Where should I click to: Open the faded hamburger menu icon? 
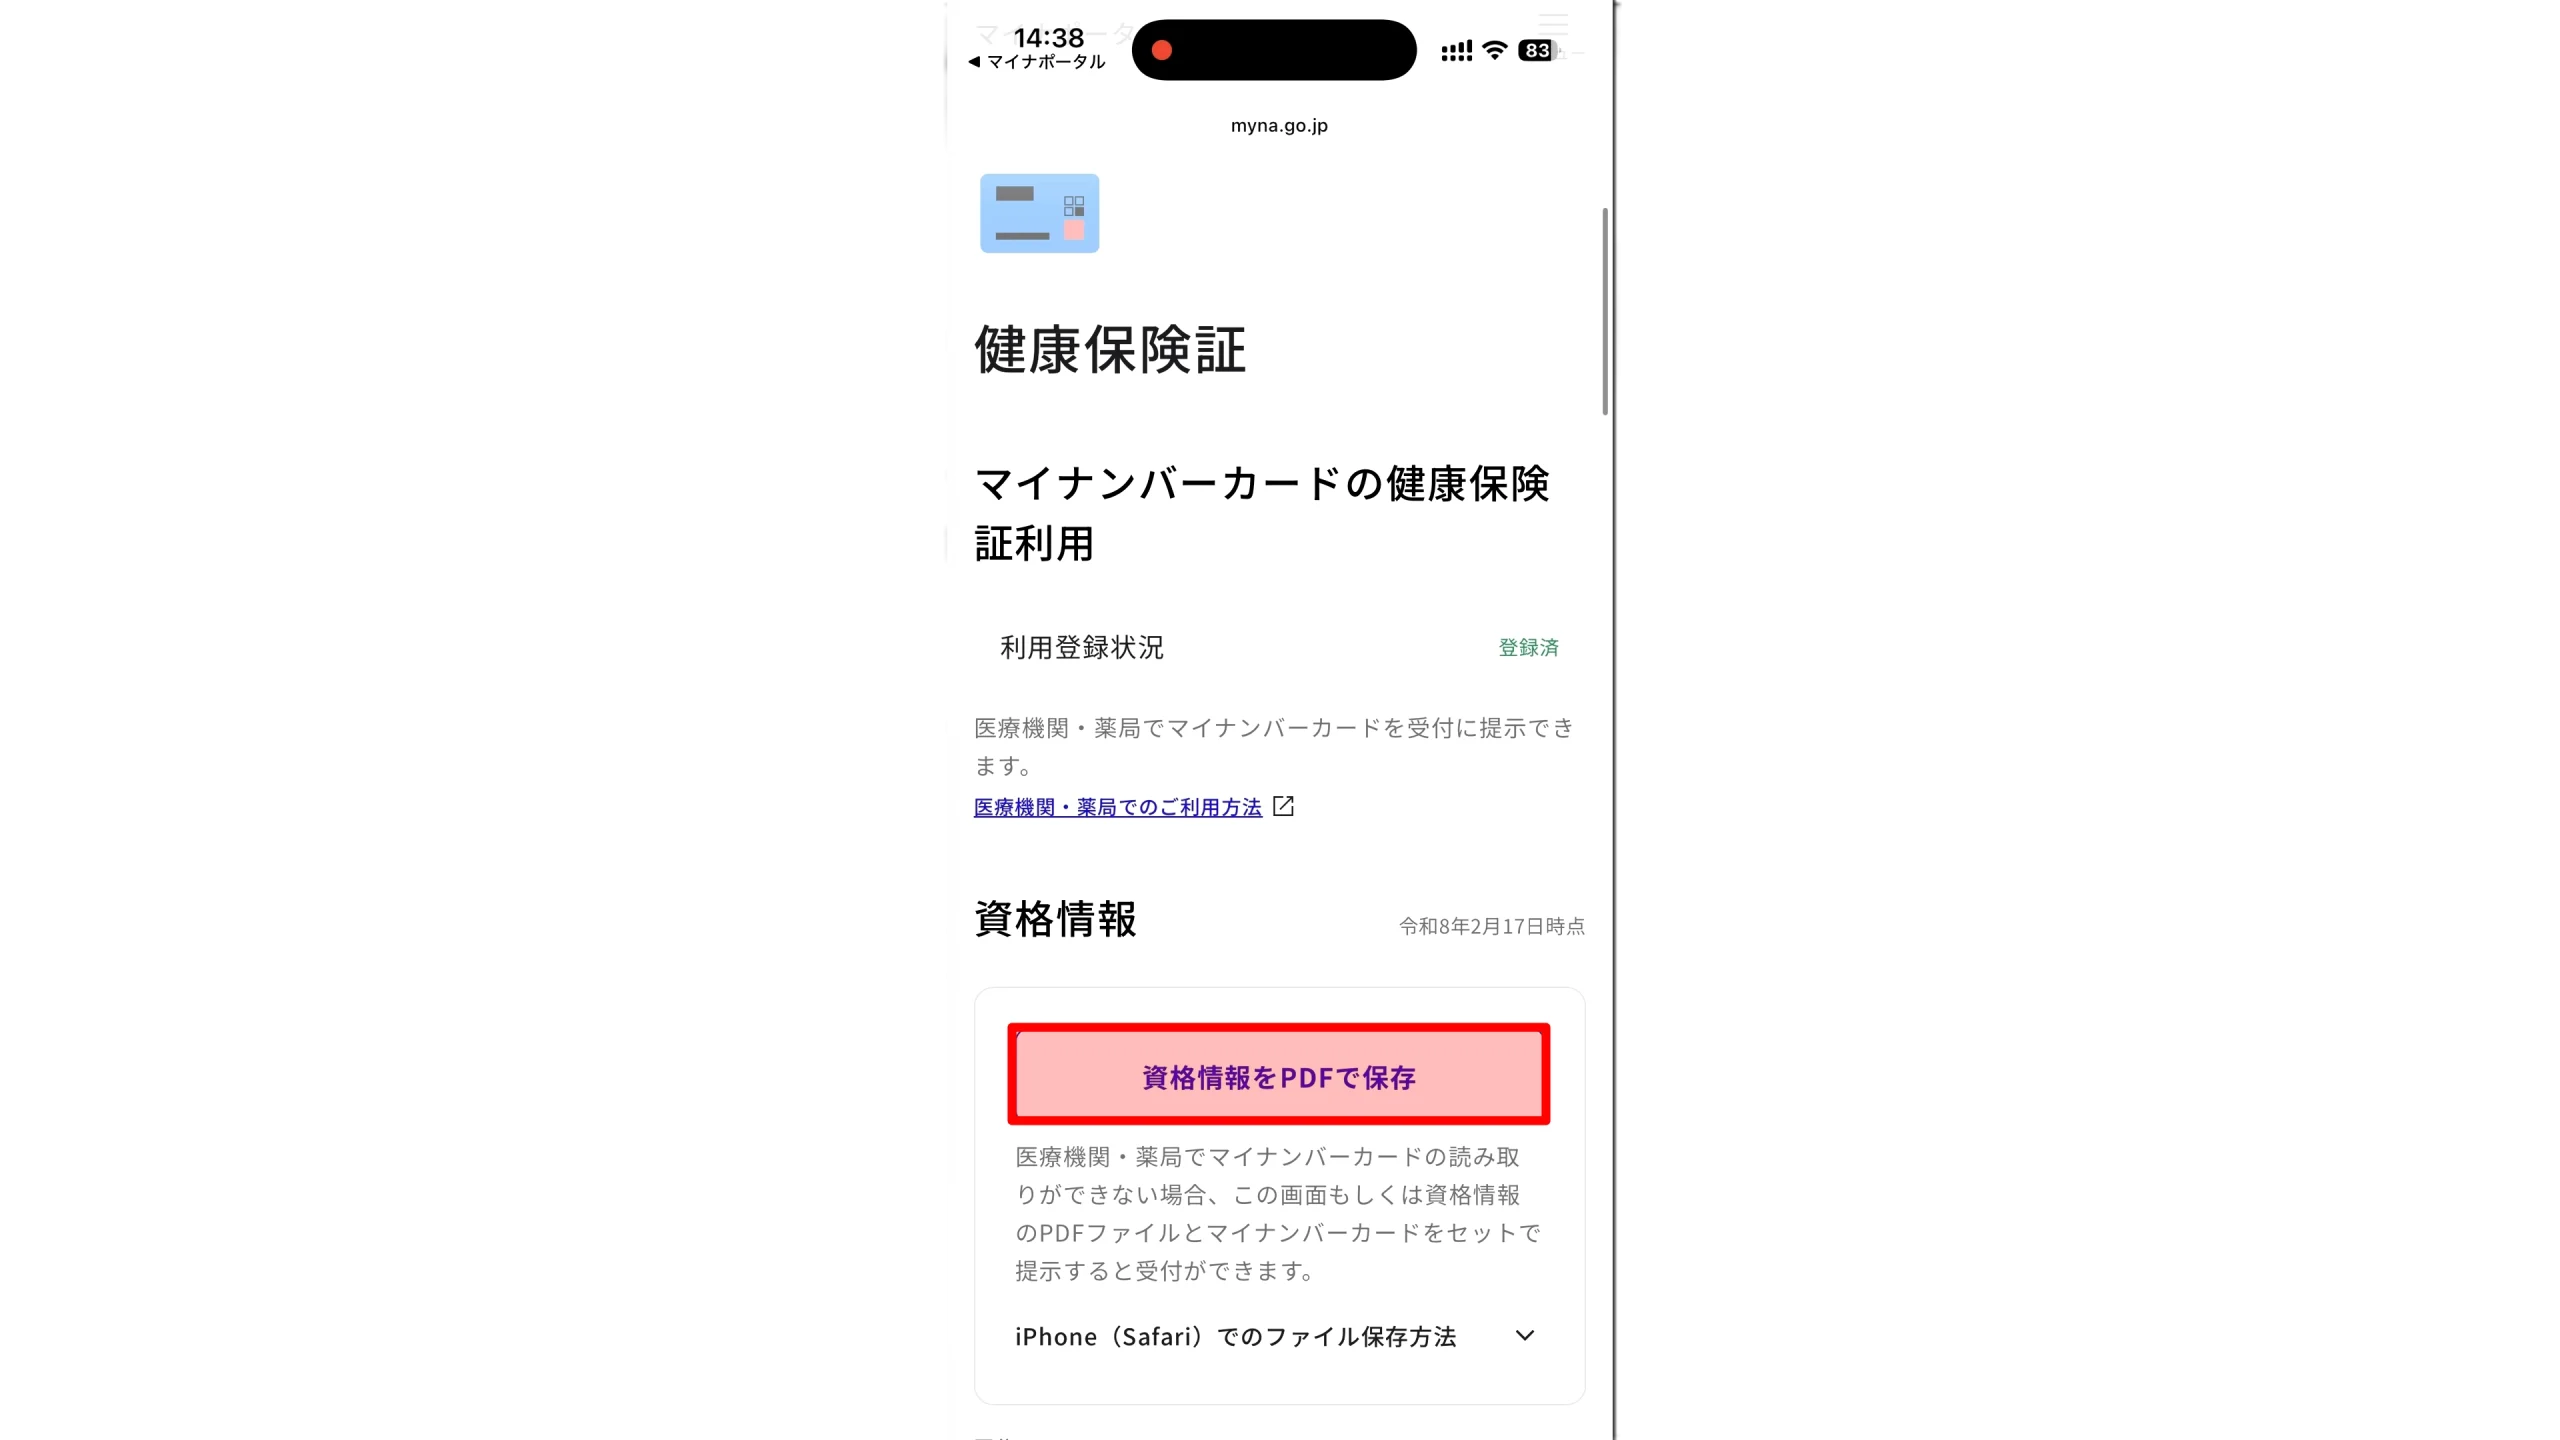point(1553,24)
